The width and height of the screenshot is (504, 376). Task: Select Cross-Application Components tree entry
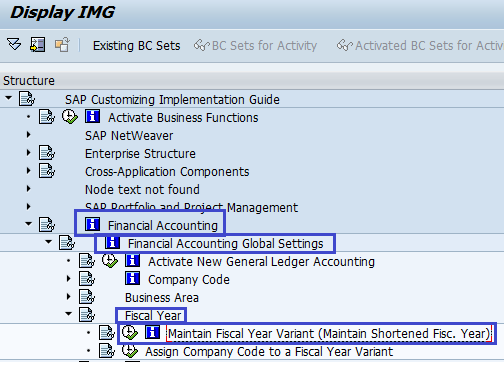pos(167,172)
